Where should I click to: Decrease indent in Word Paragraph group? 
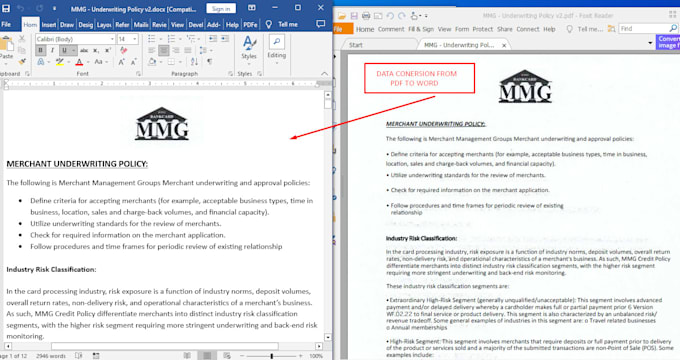click(x=213, y=39)
